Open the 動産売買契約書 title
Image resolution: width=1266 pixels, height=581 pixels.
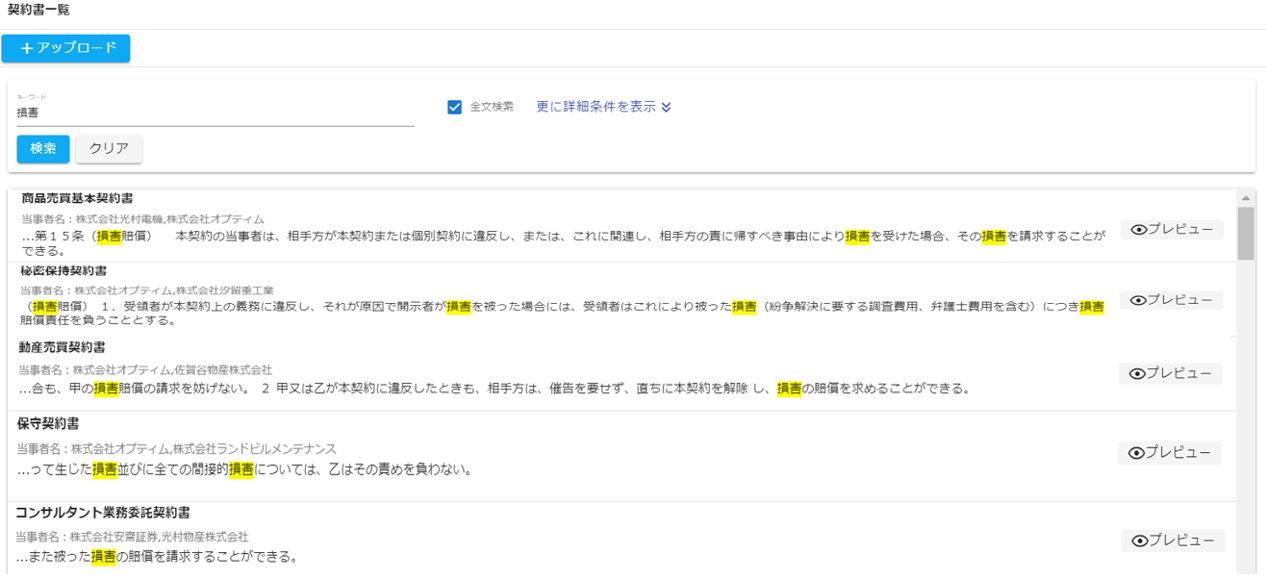[x=62, y=347]
